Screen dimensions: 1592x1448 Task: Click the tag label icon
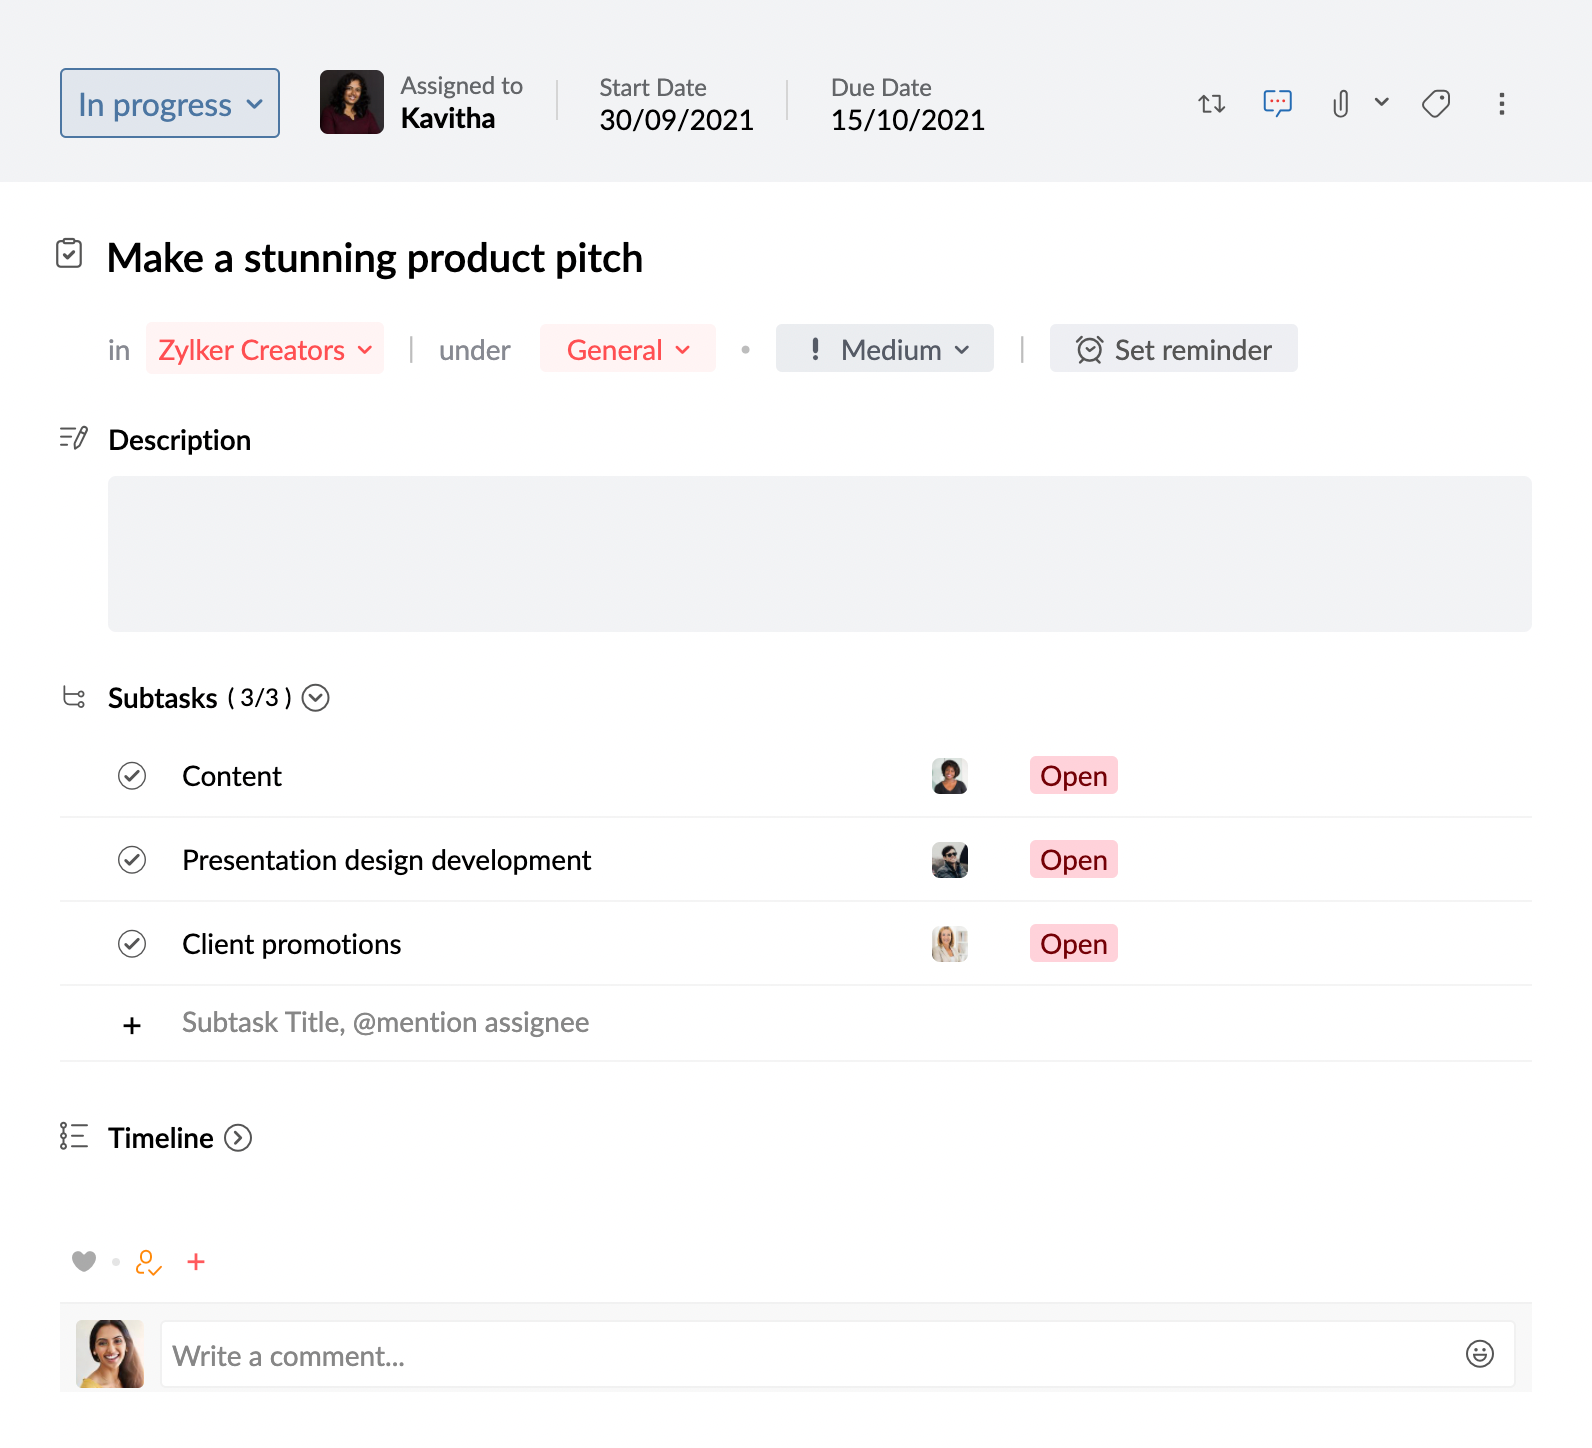pyautogui.click(x=1436, y=104)
